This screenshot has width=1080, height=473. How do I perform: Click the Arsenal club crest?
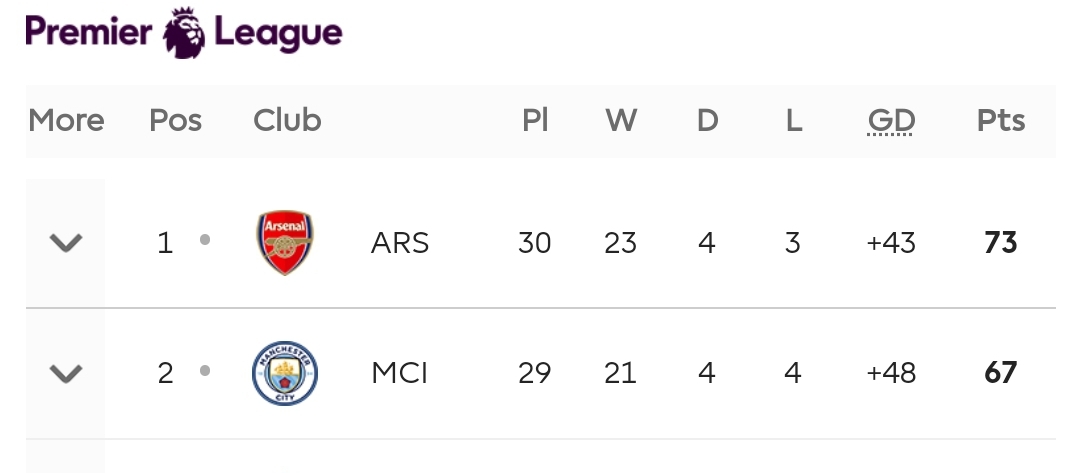pyautogui.click(x=284, y=242)
